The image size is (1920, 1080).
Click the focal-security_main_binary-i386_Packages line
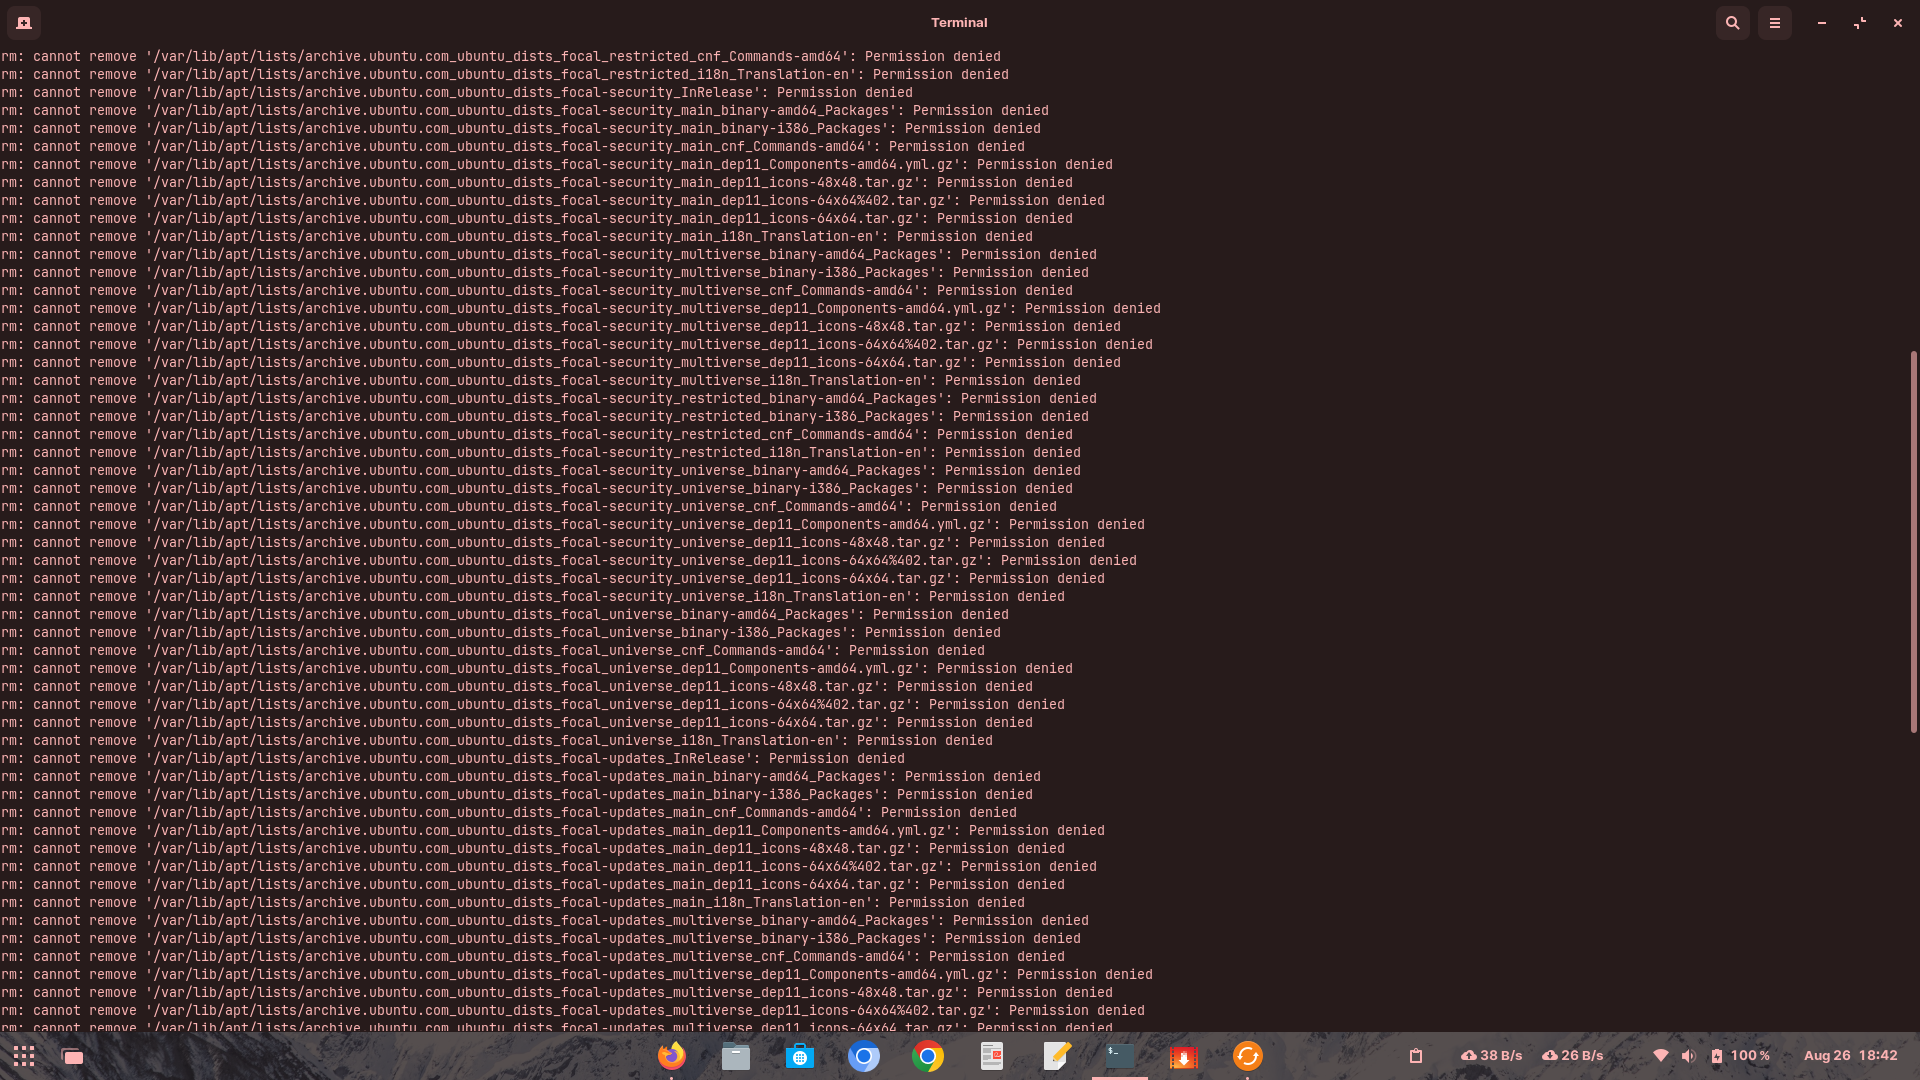coord(521,129)
